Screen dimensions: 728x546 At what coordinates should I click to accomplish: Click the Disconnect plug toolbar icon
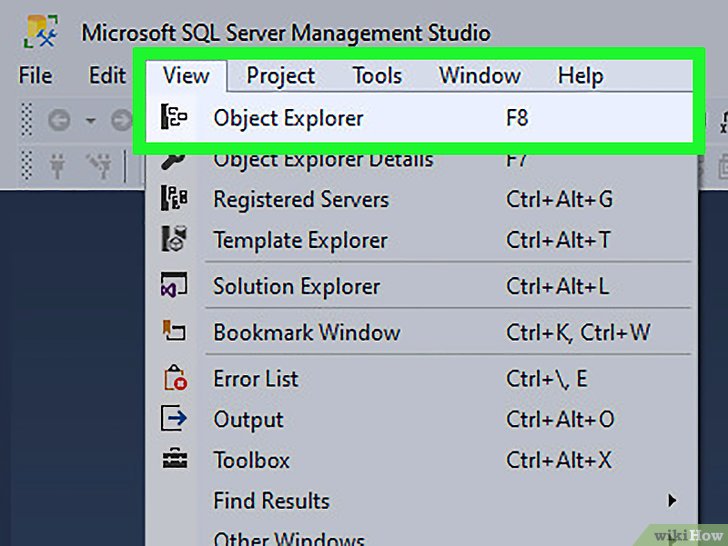click(99, 166)
